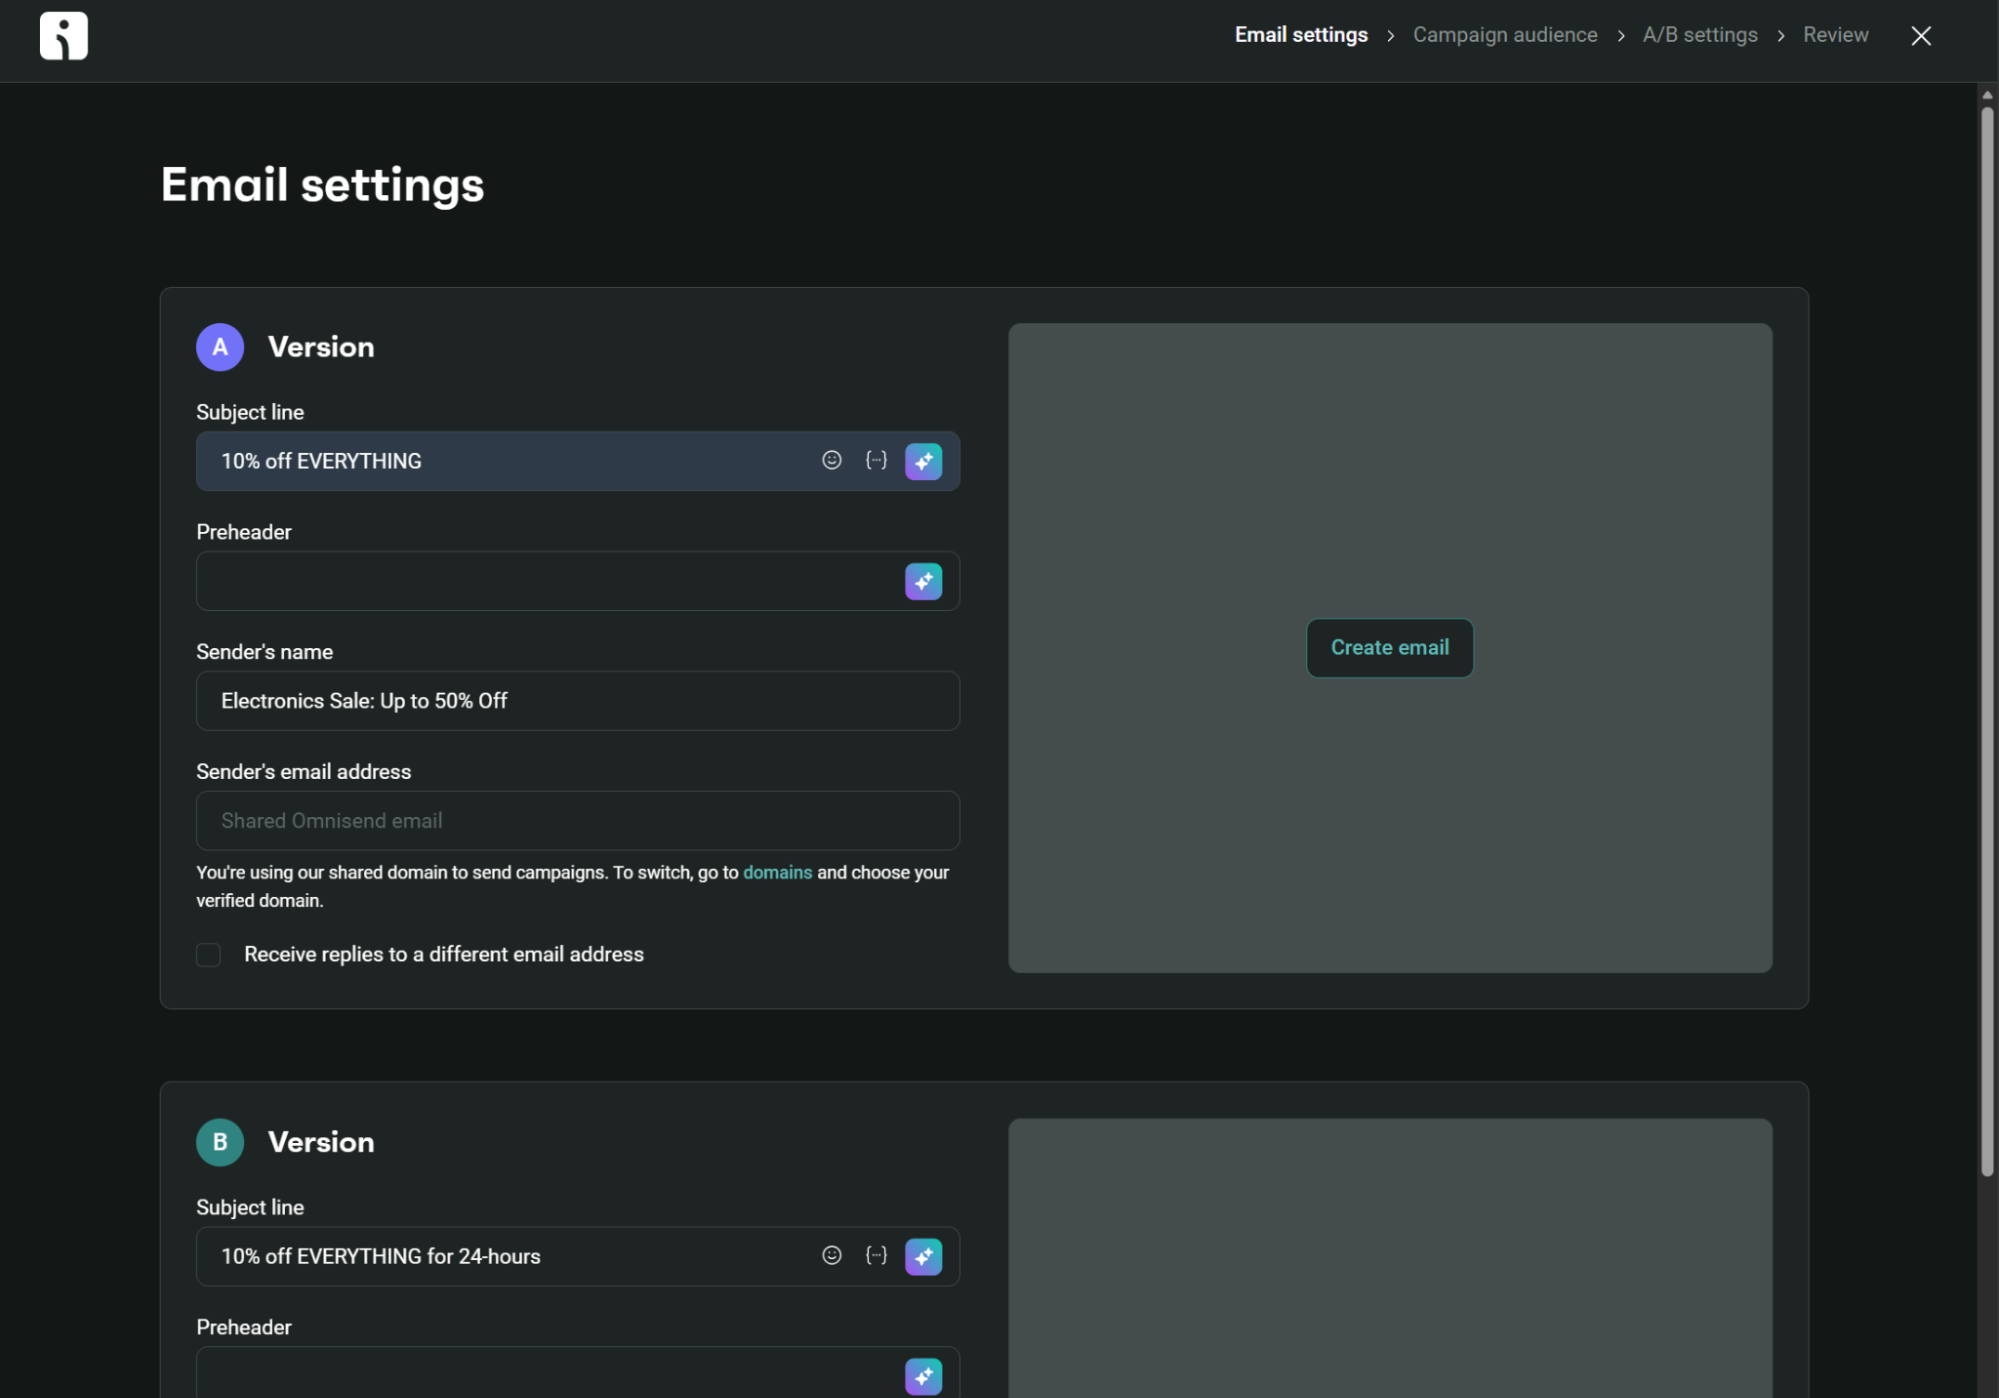The width and height of the screenshot is (1999, 1398).
Task: Open emoji picker for Version A subject line
Action: (832, 460)
